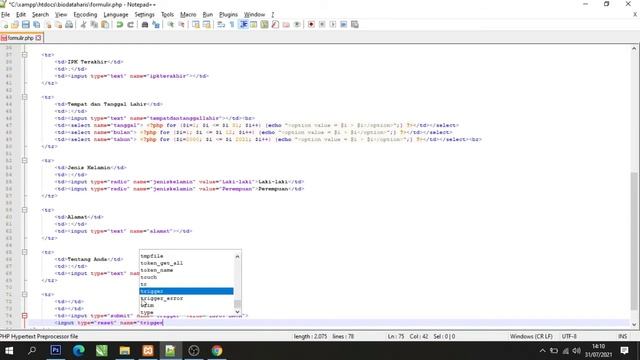Viewport: 640px width, 360px height.
Task: Collapse the fold marker at IPK Terakhir row
Action: click(24, 55)
